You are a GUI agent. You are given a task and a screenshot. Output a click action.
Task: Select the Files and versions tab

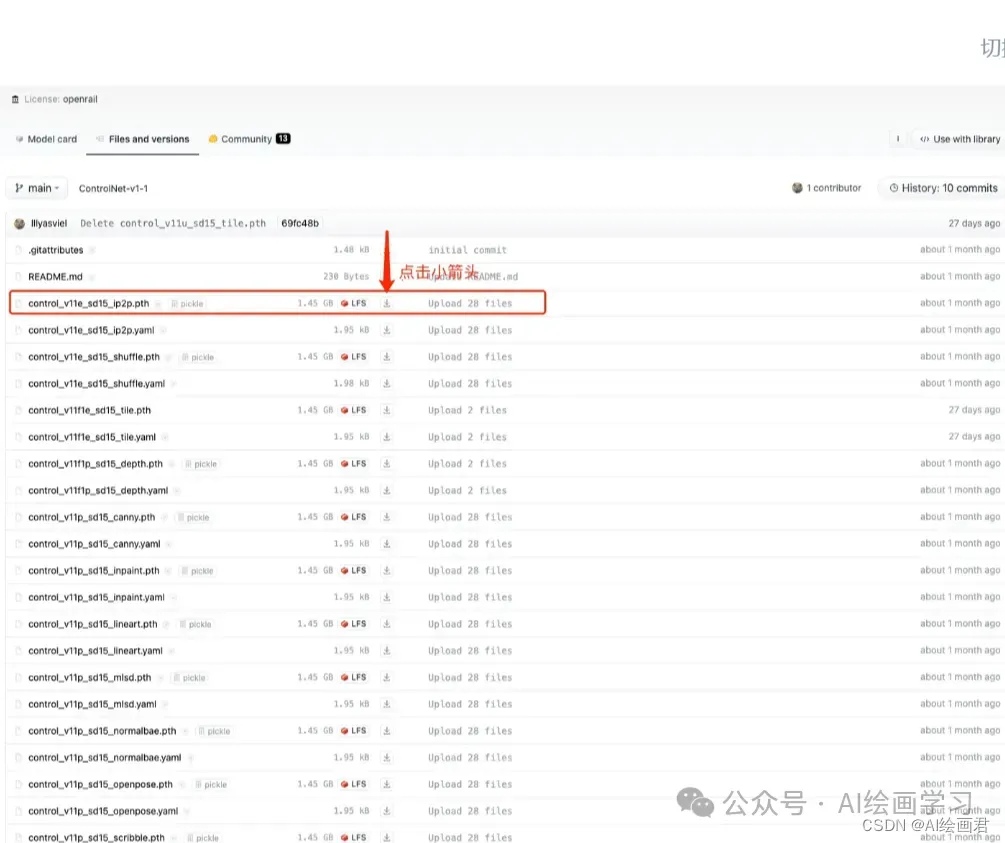143,139
